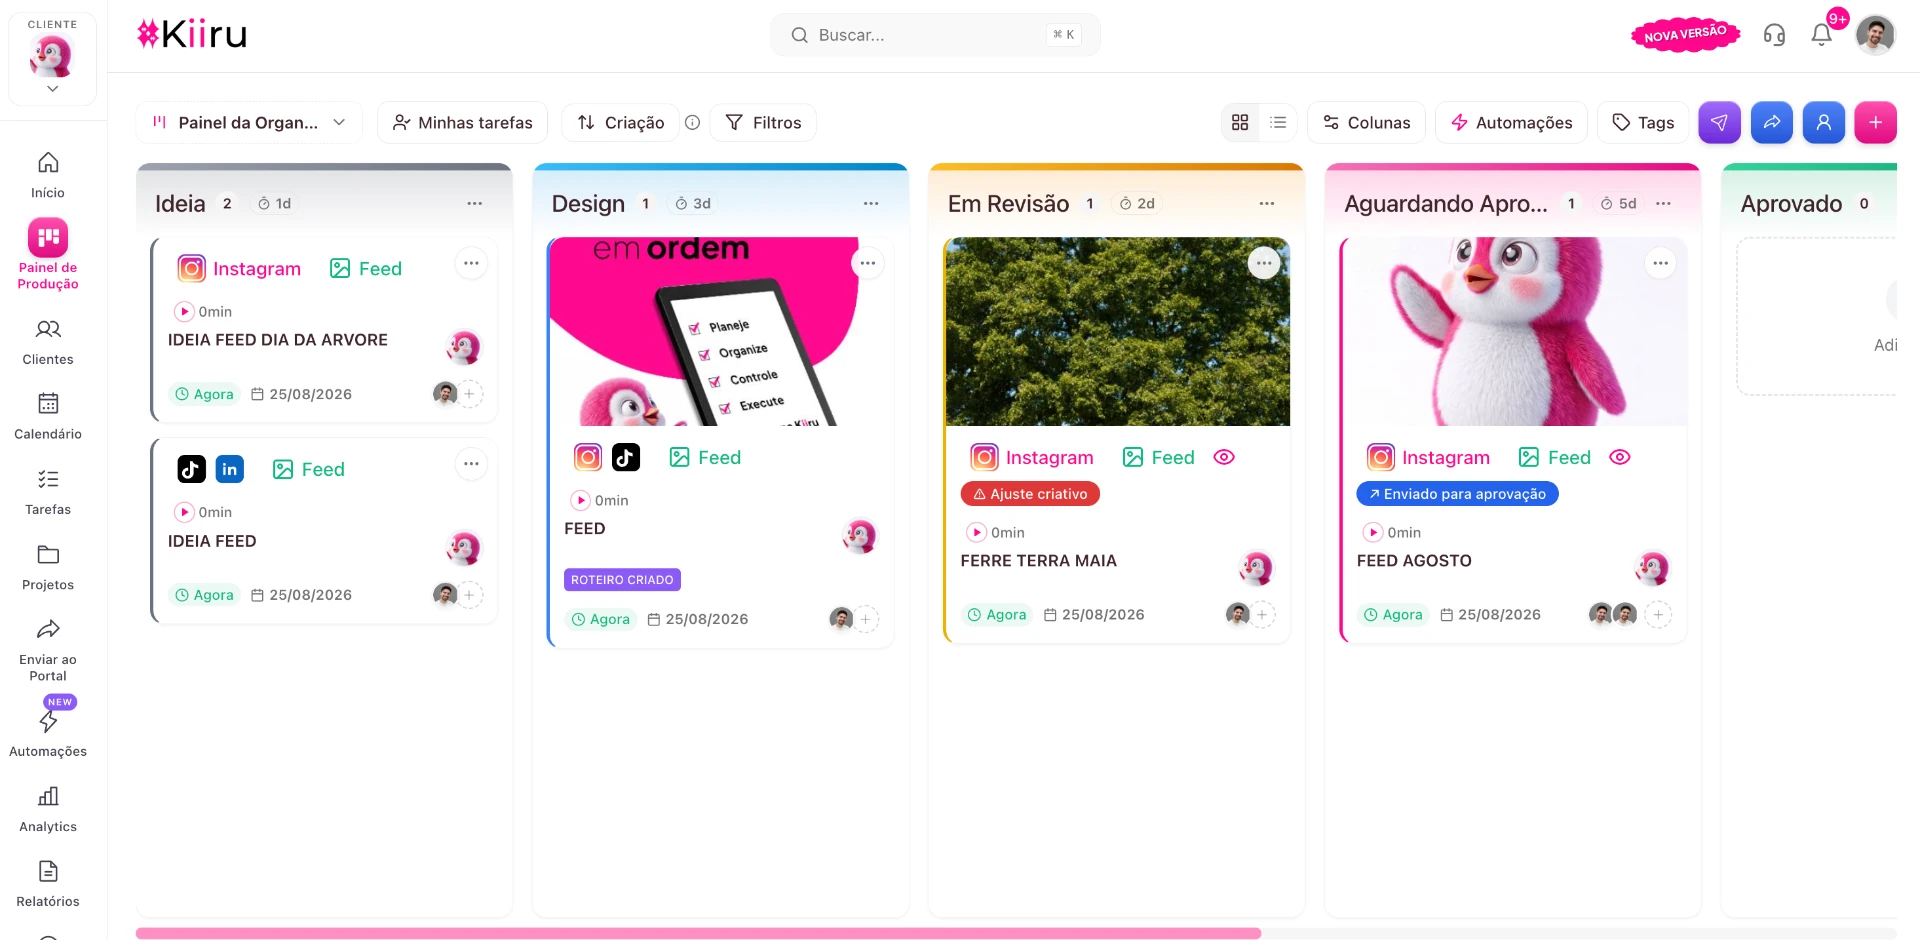Open Analytics in the sidebar
This screenshot has height=940, width=1920.
[48, 809]
